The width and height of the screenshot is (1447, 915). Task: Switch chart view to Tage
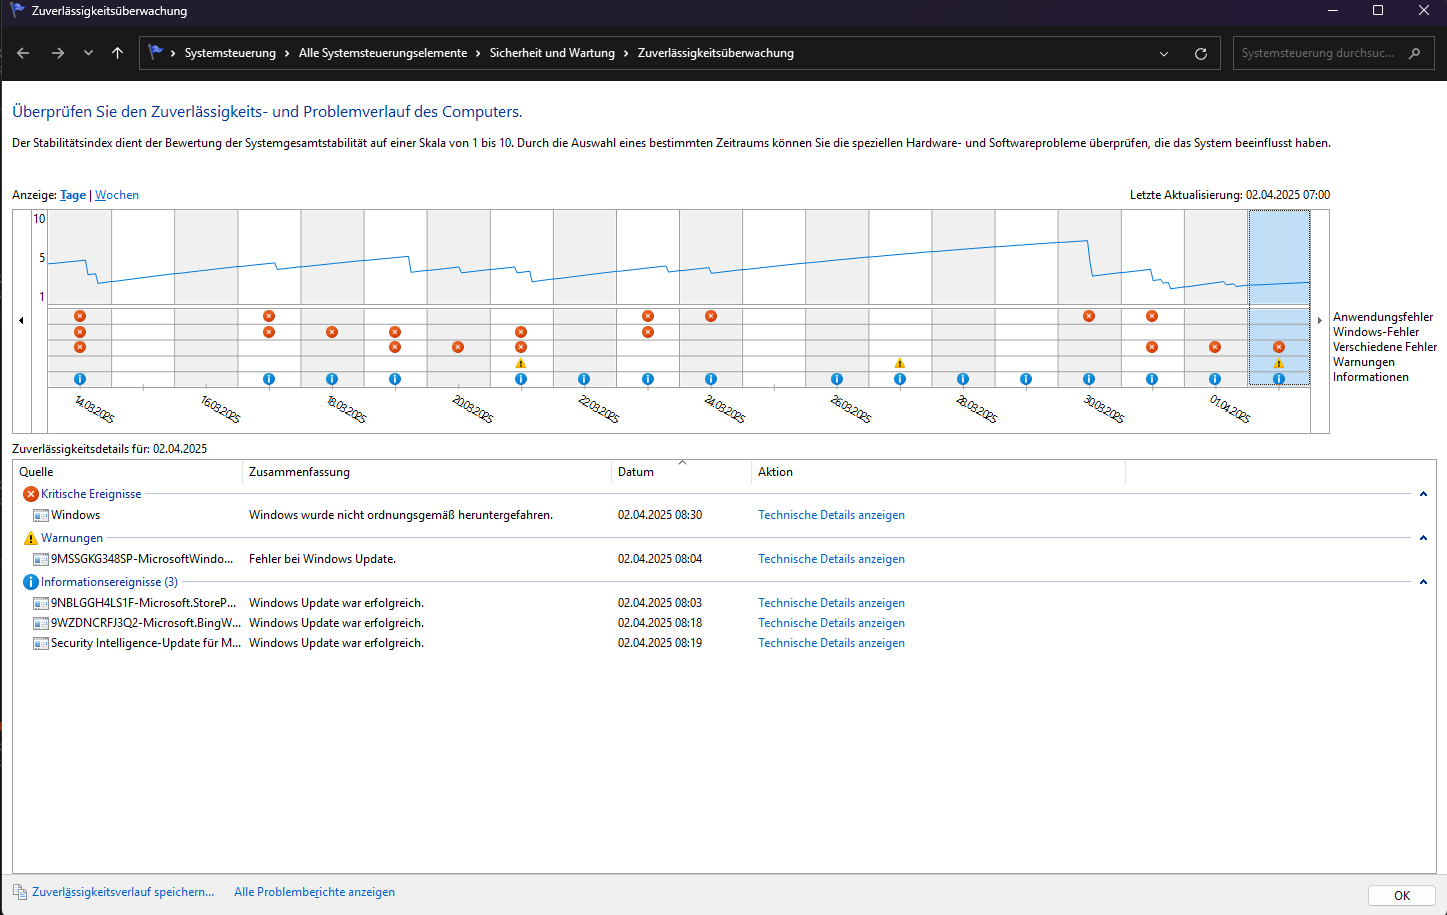click(x=73, y=195)
